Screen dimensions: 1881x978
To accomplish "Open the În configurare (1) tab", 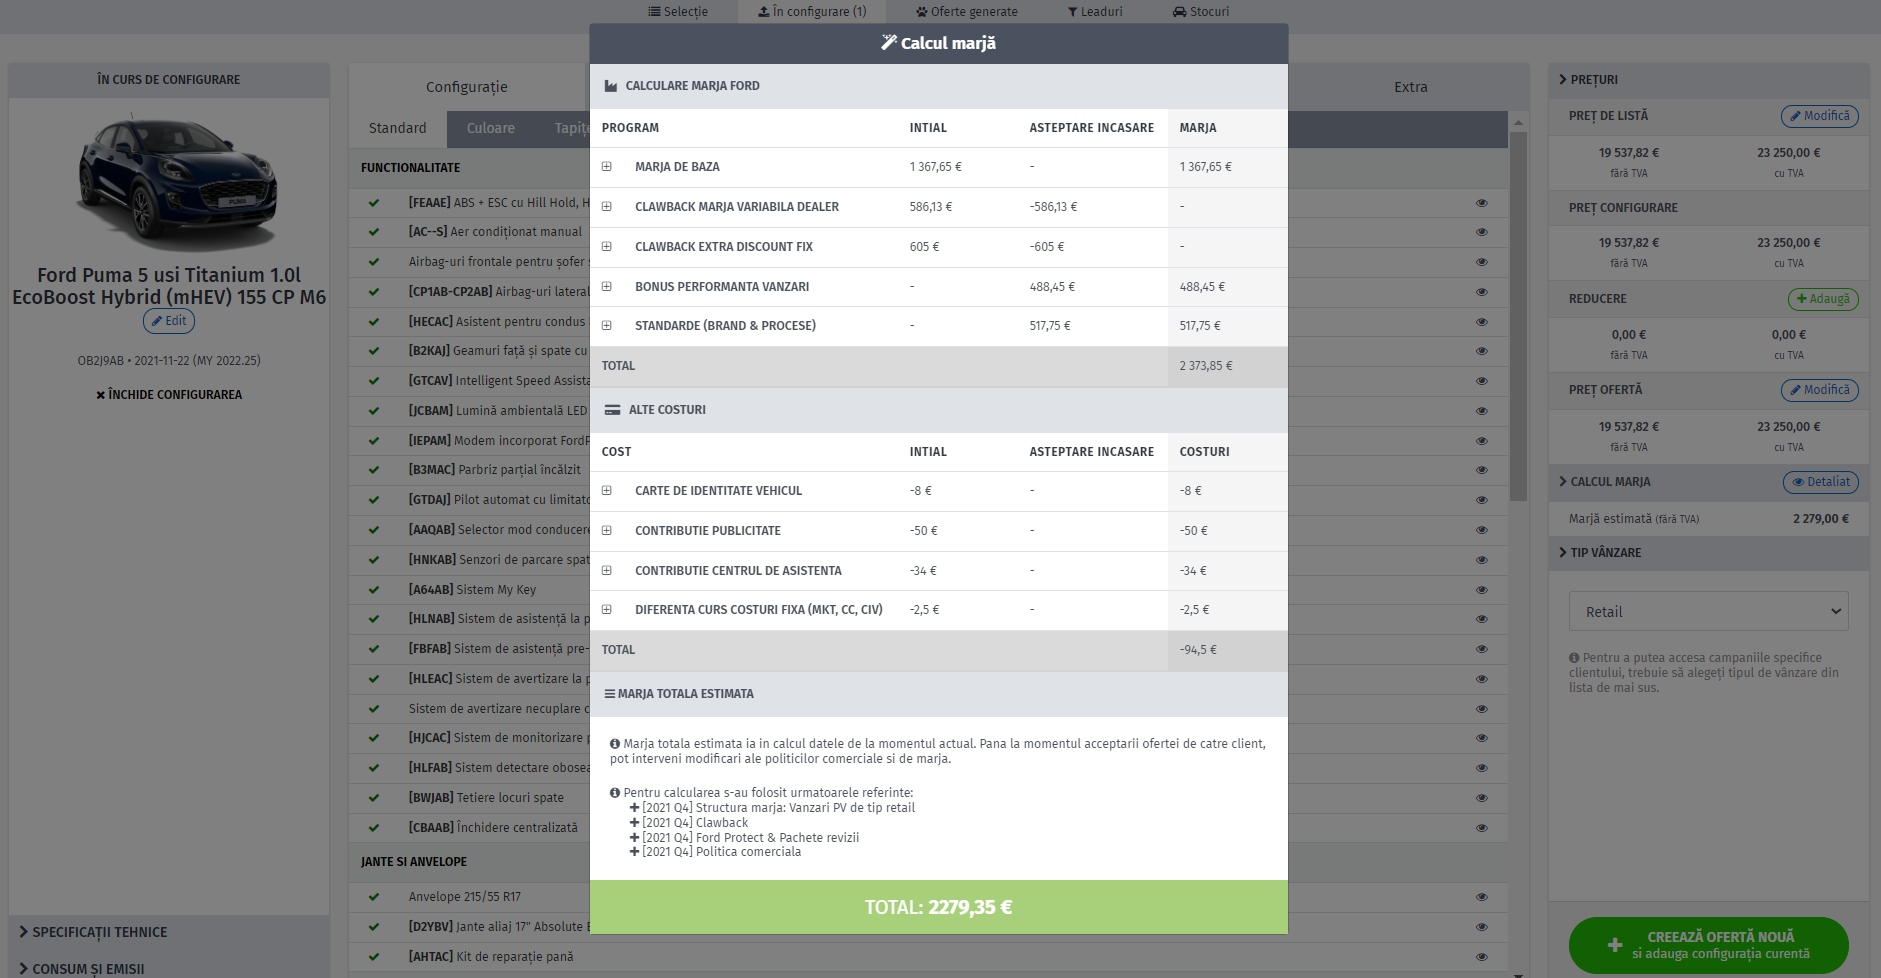I will [812, 12].
